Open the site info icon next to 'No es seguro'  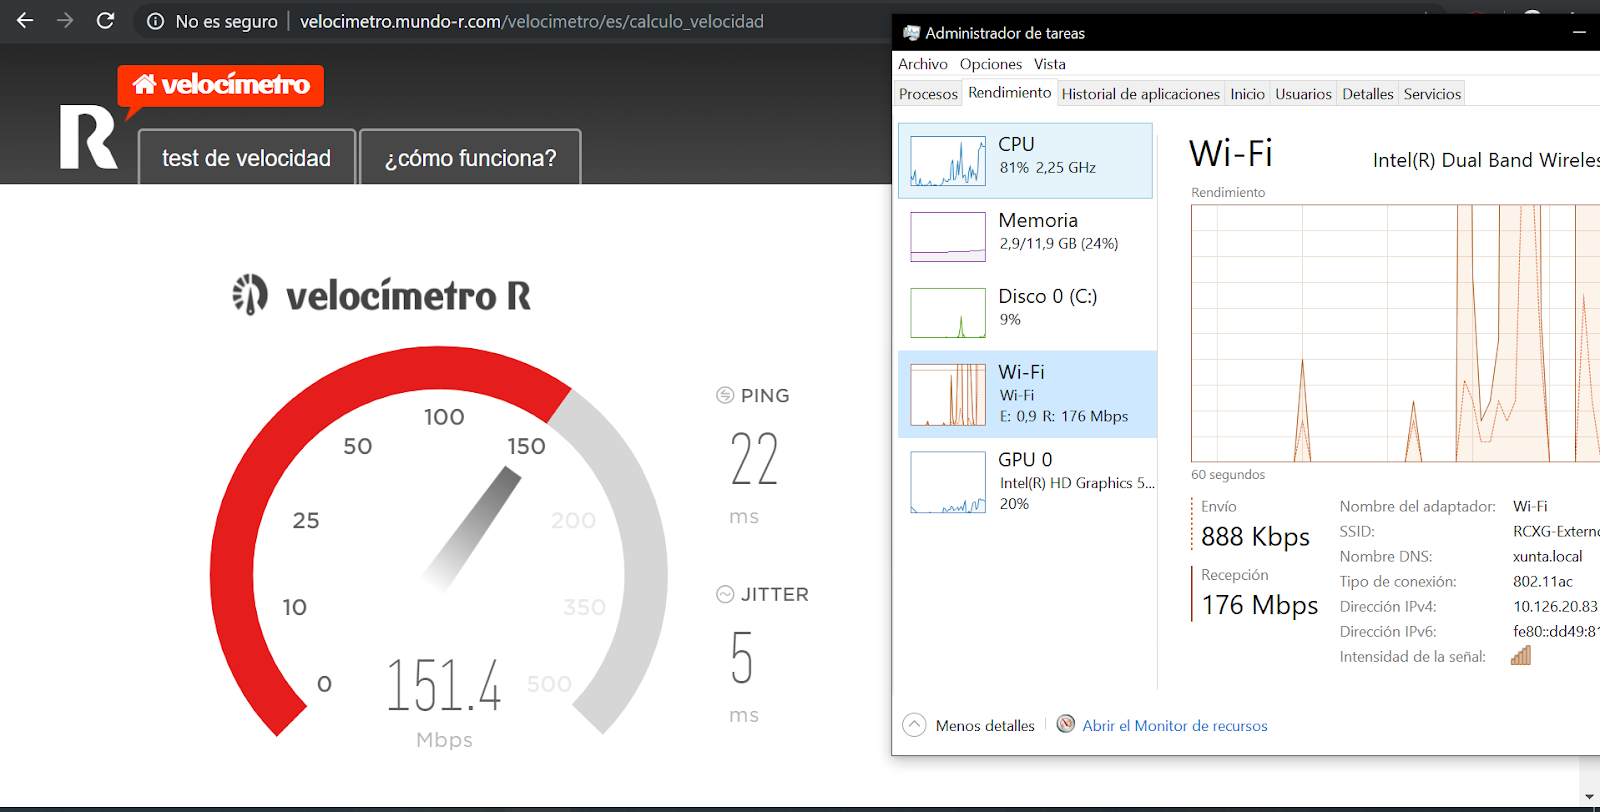(155, 21)
